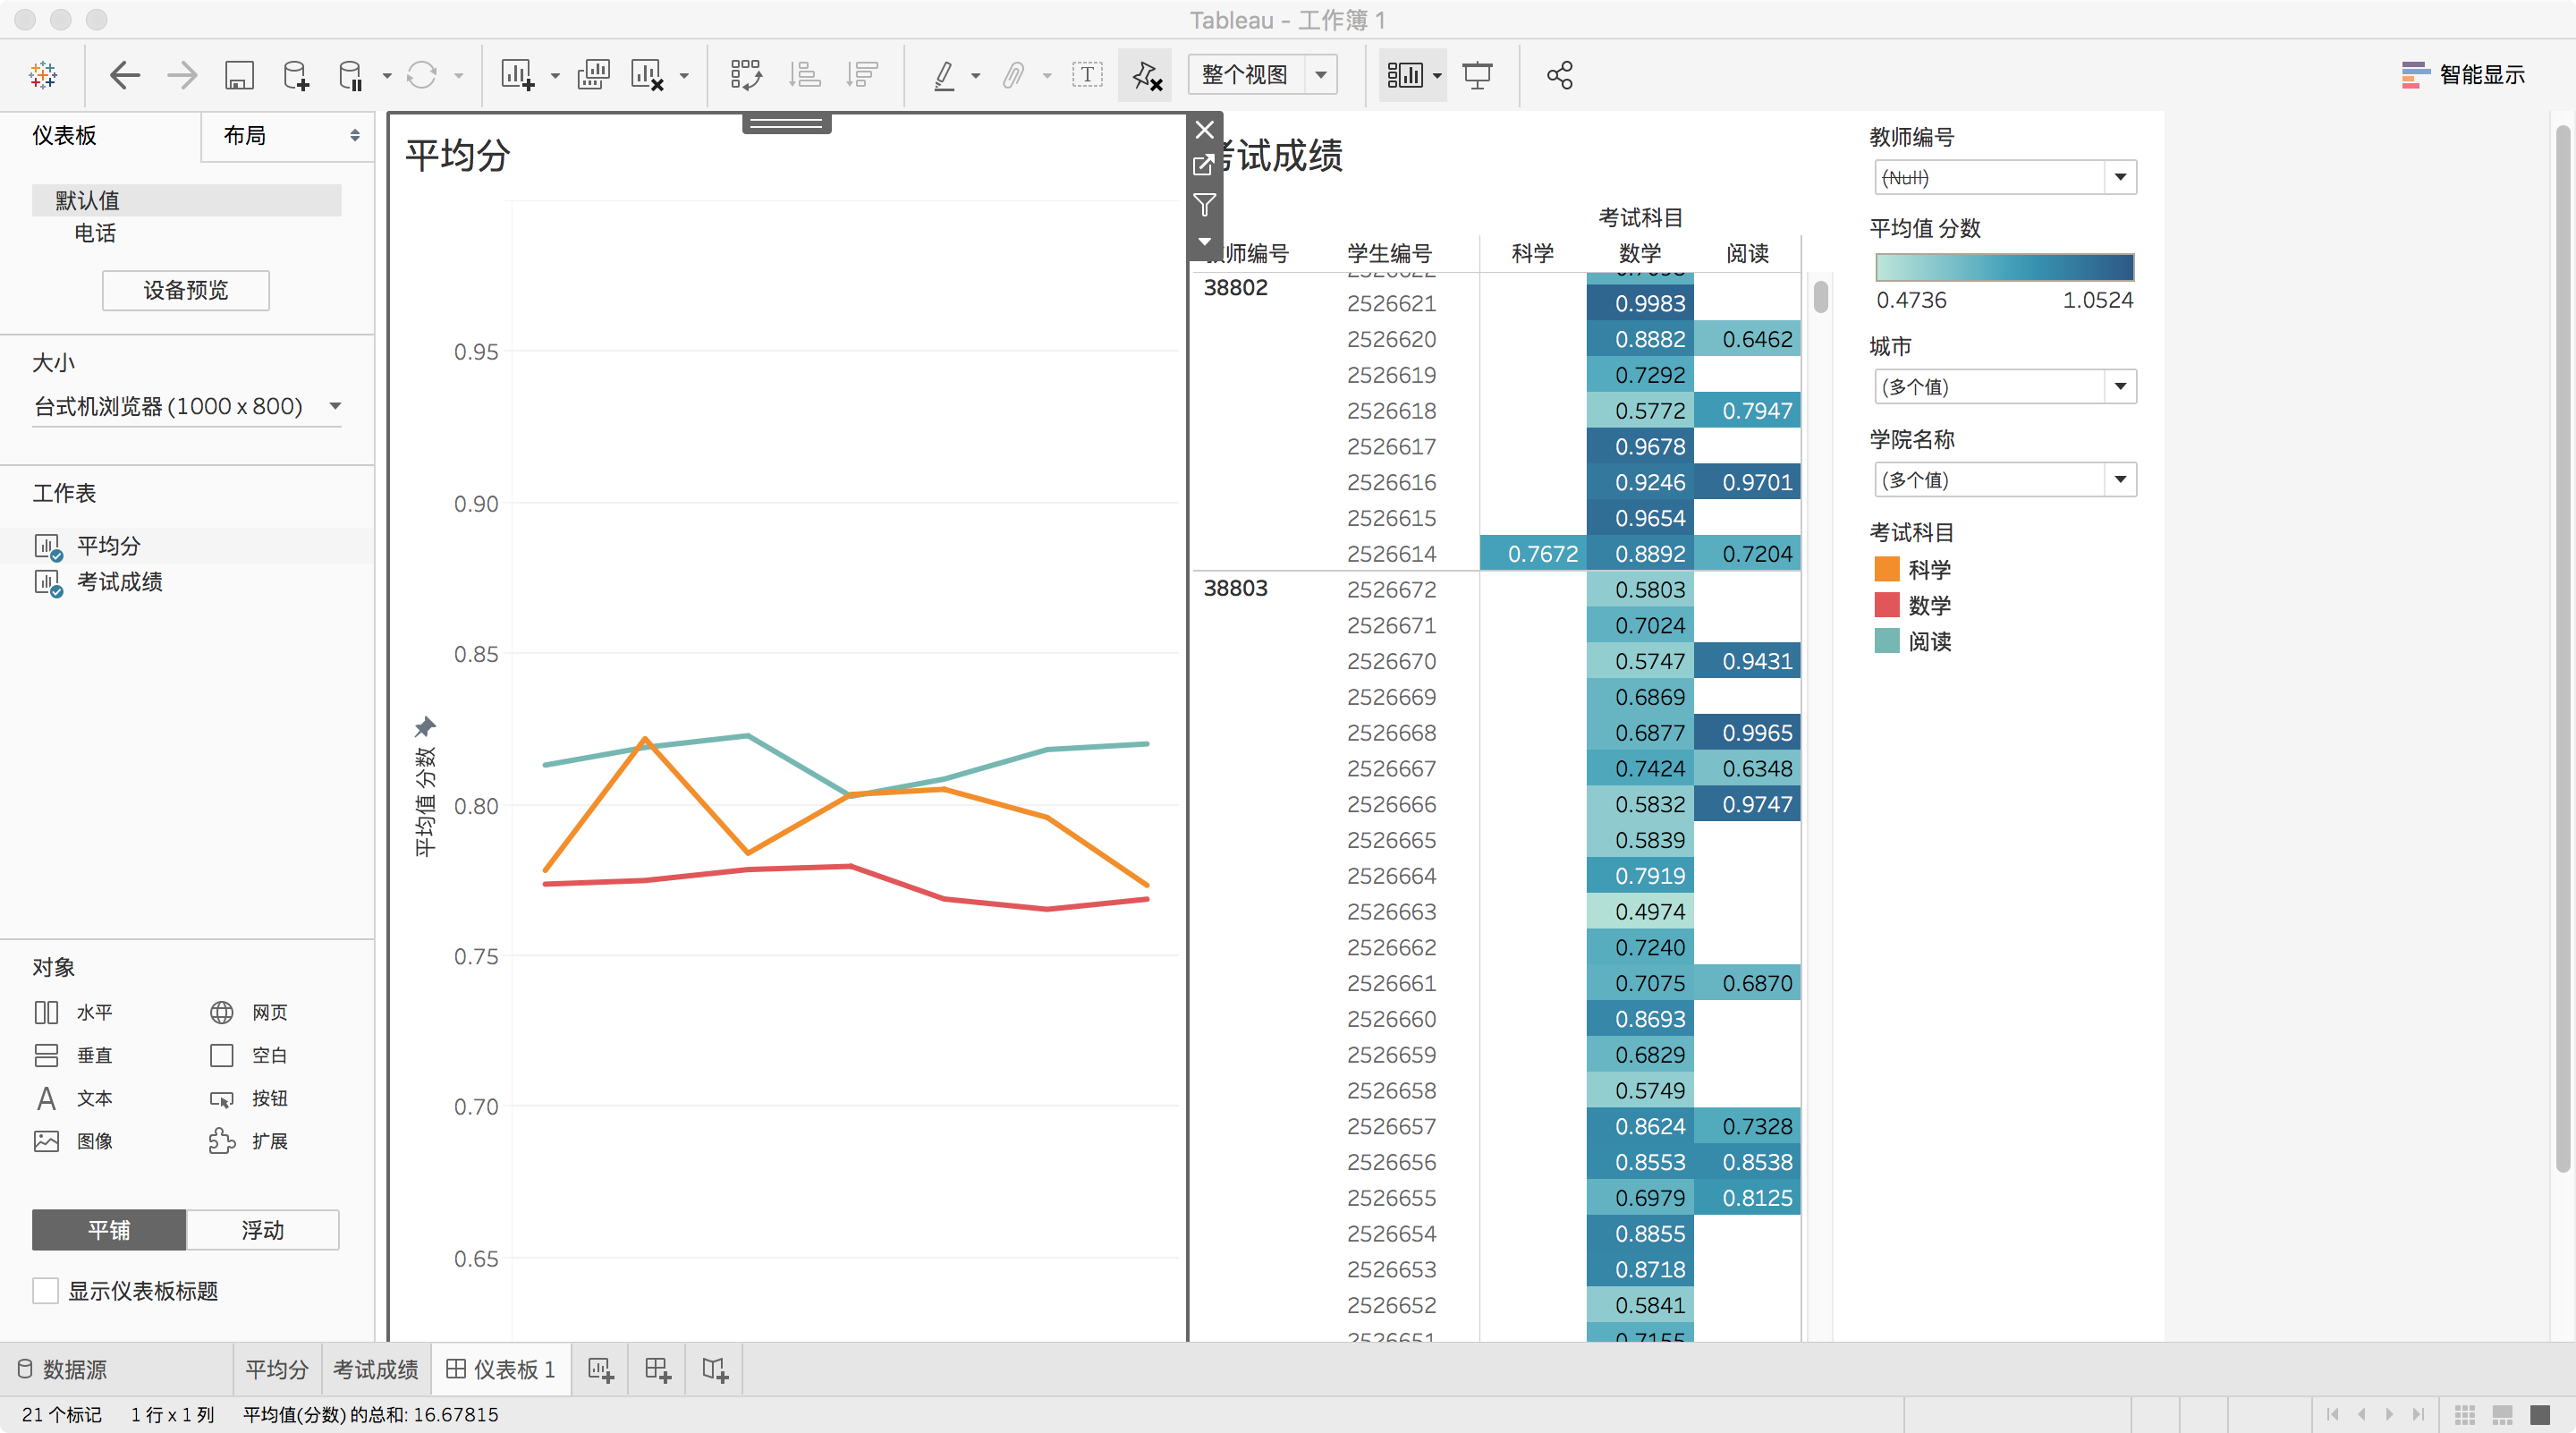This screenshot has width=2576, height=1433.
Task: Click the 设备预览 button
Action: pyautogui.click(x=186, y=290)
